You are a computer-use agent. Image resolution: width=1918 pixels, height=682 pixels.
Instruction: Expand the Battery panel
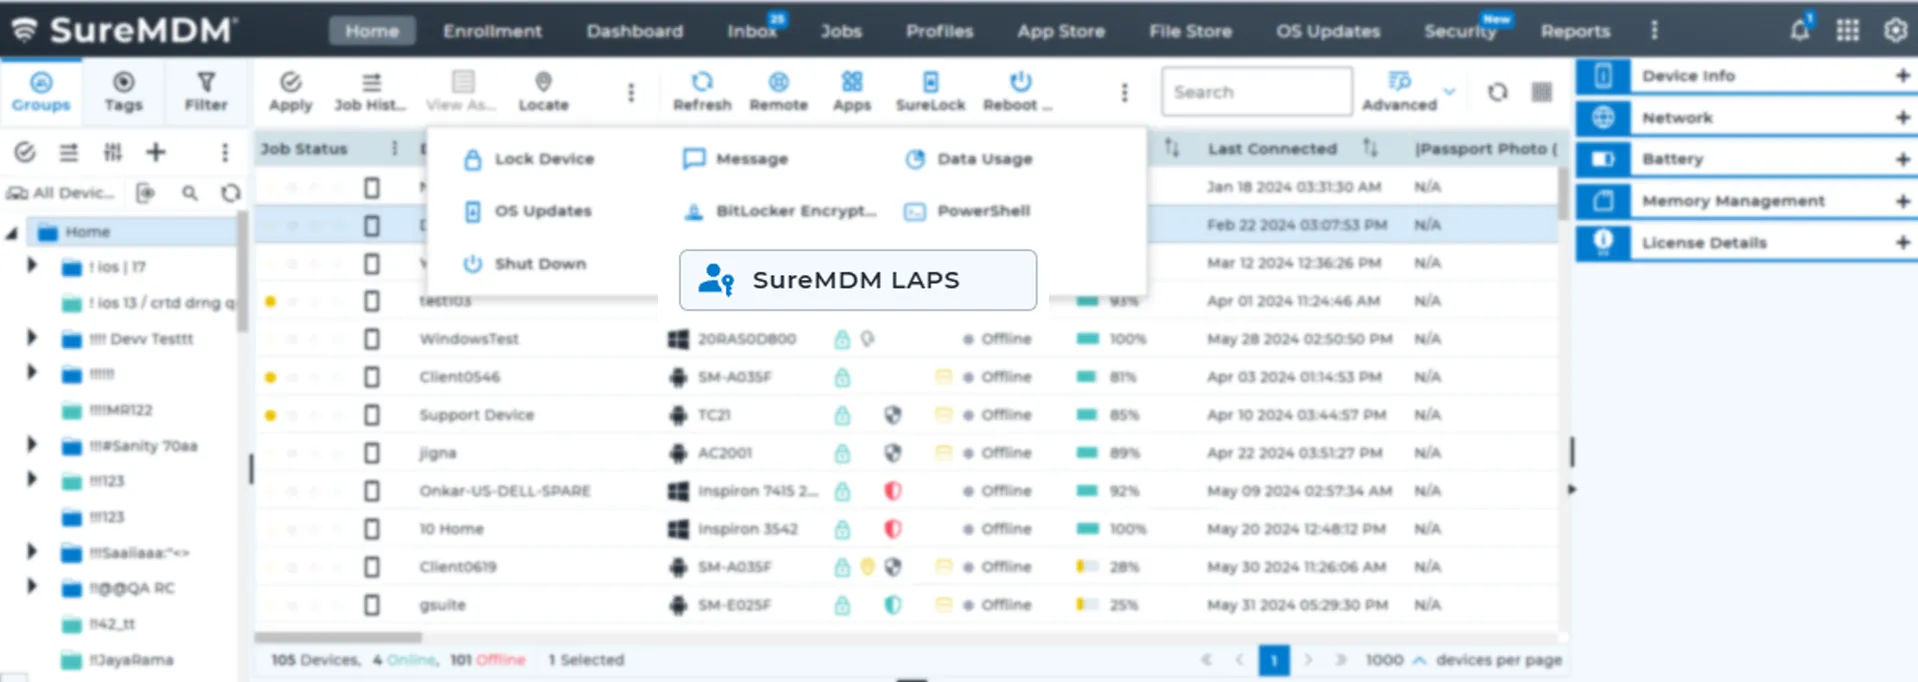(1902, 159)
